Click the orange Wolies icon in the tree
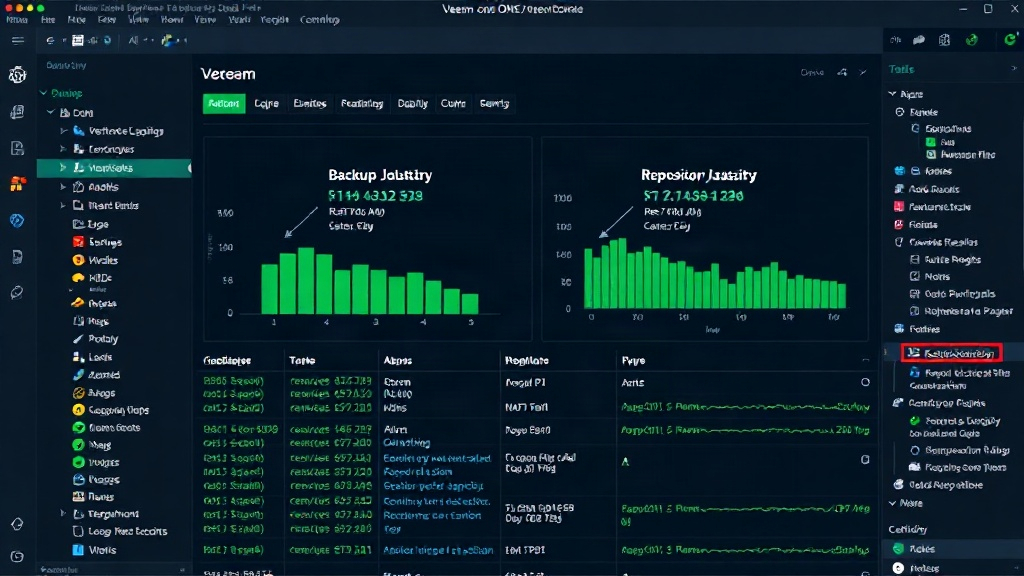 [78, 260]
